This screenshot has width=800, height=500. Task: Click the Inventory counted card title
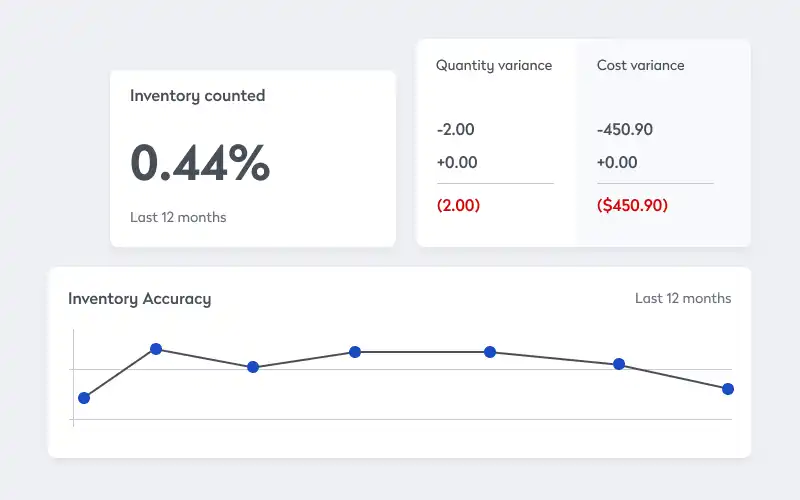point(197,96)
